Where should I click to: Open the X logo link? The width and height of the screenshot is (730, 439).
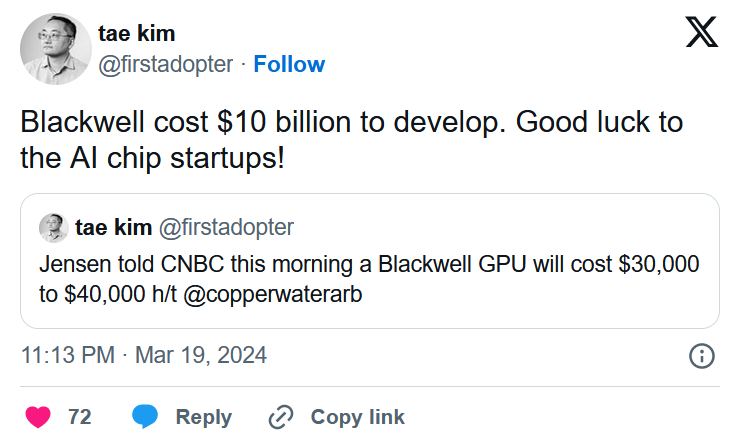pos(701,32)
